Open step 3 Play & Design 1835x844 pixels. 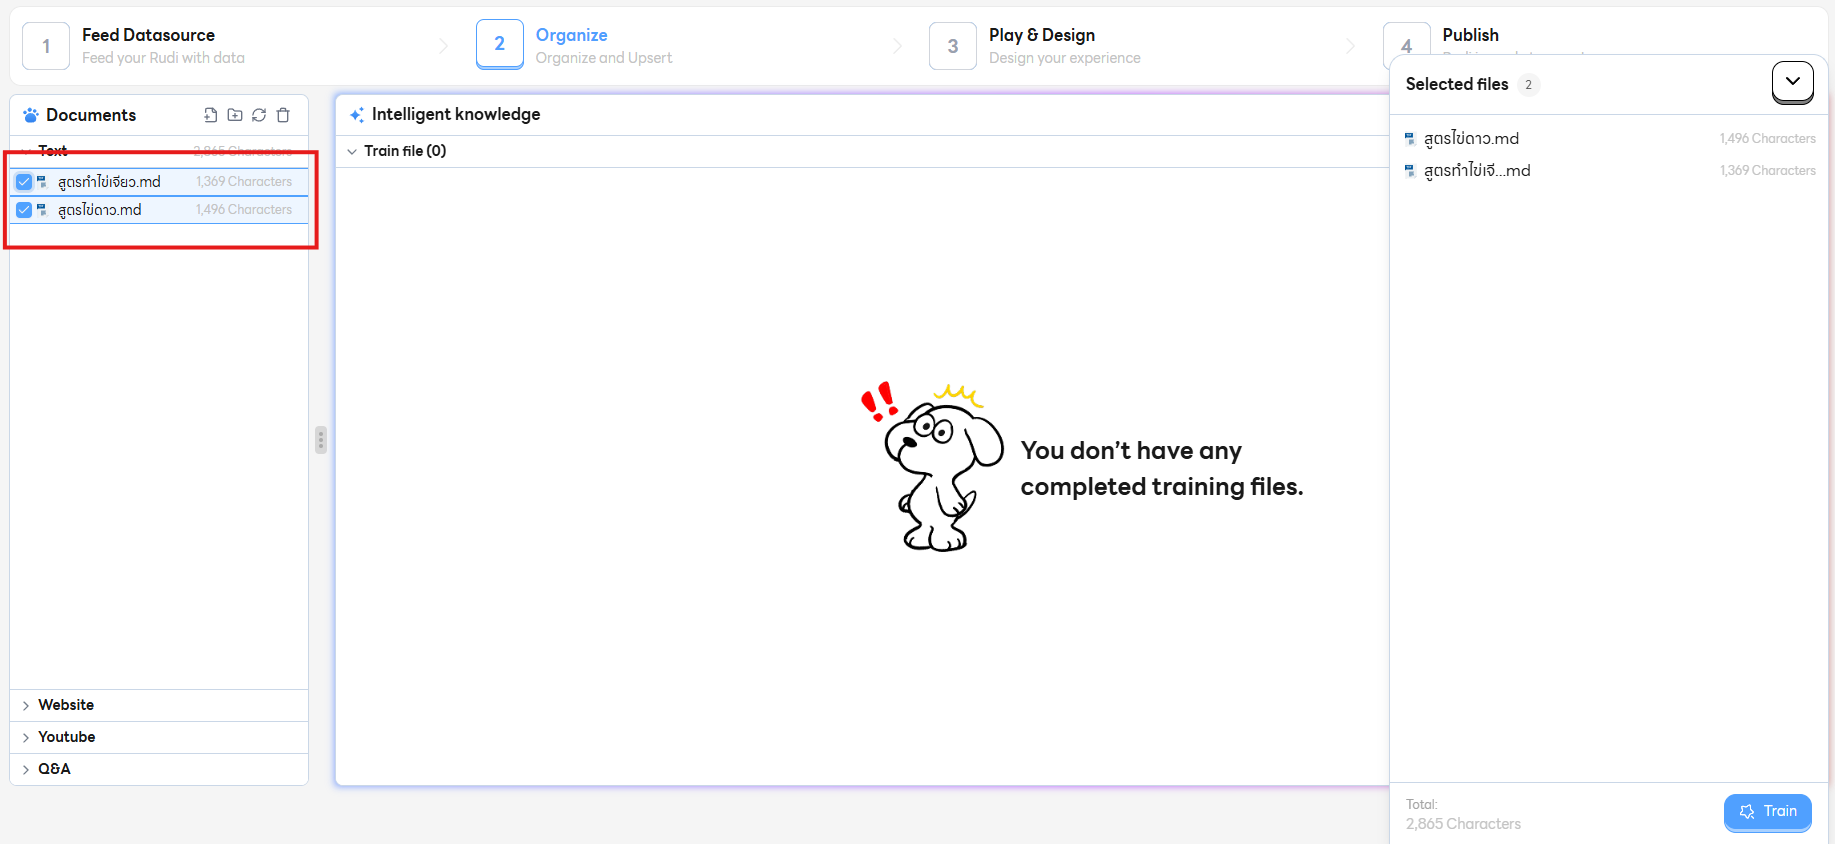coord(1036,46)
